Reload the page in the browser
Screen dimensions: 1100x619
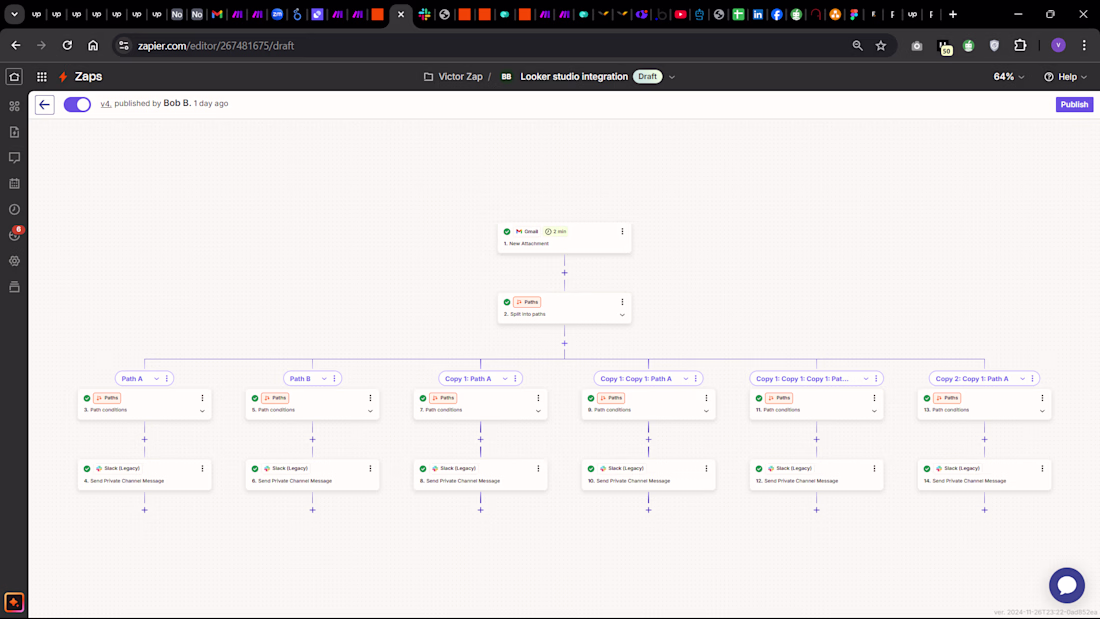pos(67,46)
